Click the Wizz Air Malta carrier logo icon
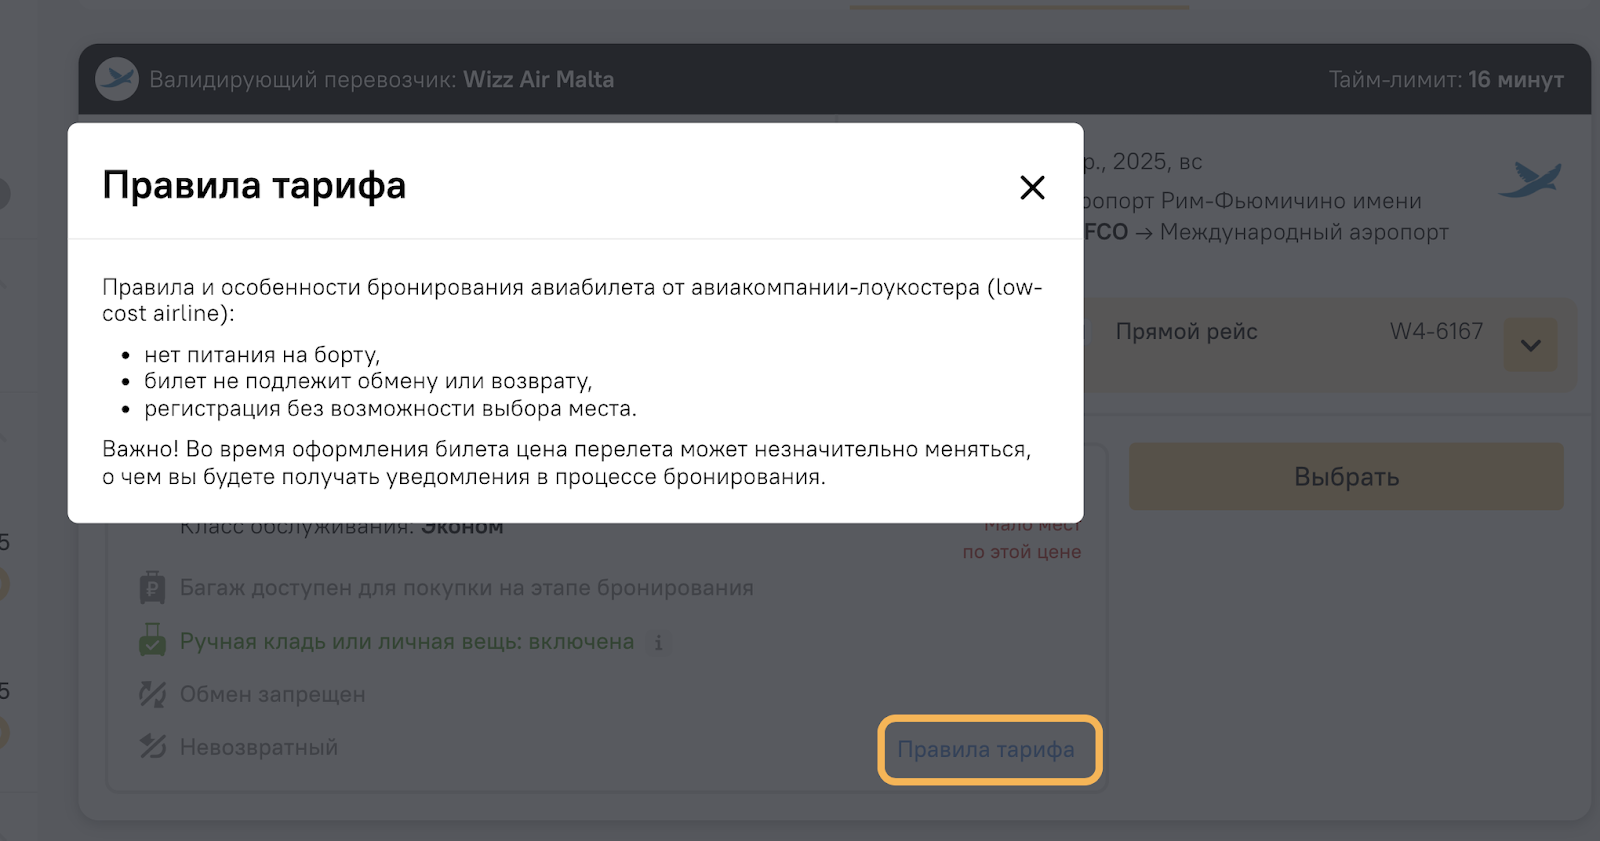Screen dimensions: 1600x841 117,79
